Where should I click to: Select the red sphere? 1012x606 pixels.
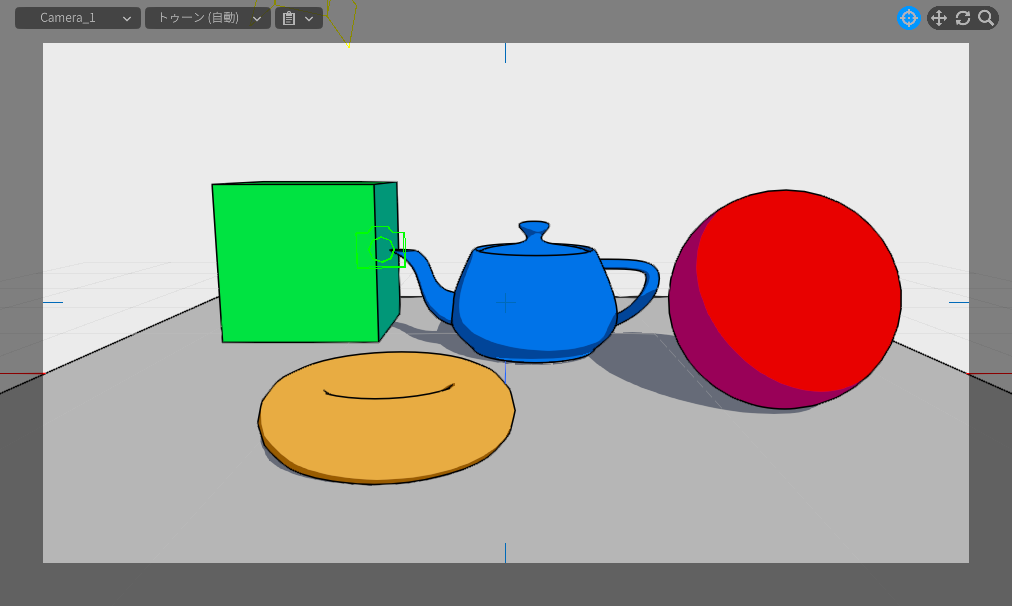pos(800,285)
